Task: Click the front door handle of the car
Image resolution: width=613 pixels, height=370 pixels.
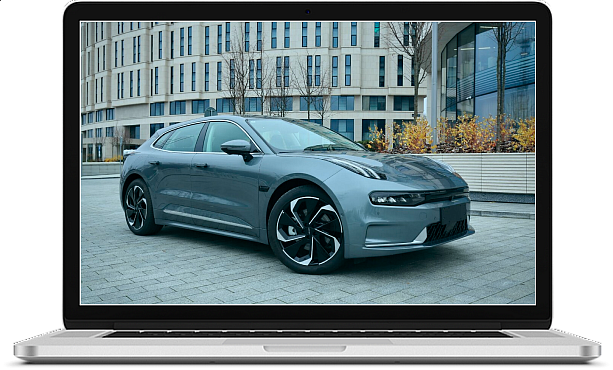Action: click(x=201, y=165)
